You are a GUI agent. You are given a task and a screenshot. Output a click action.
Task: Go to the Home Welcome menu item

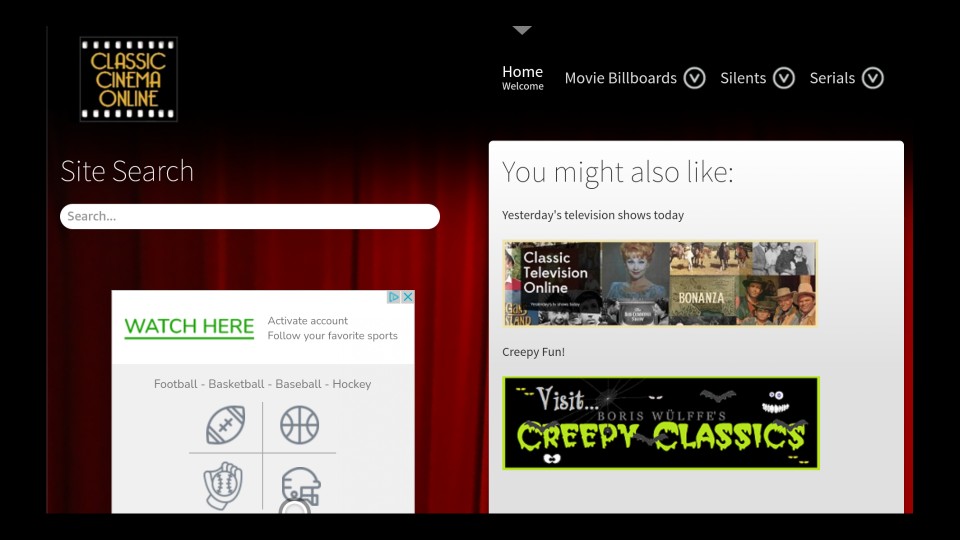pyautogui.click(x=522, y=78)
